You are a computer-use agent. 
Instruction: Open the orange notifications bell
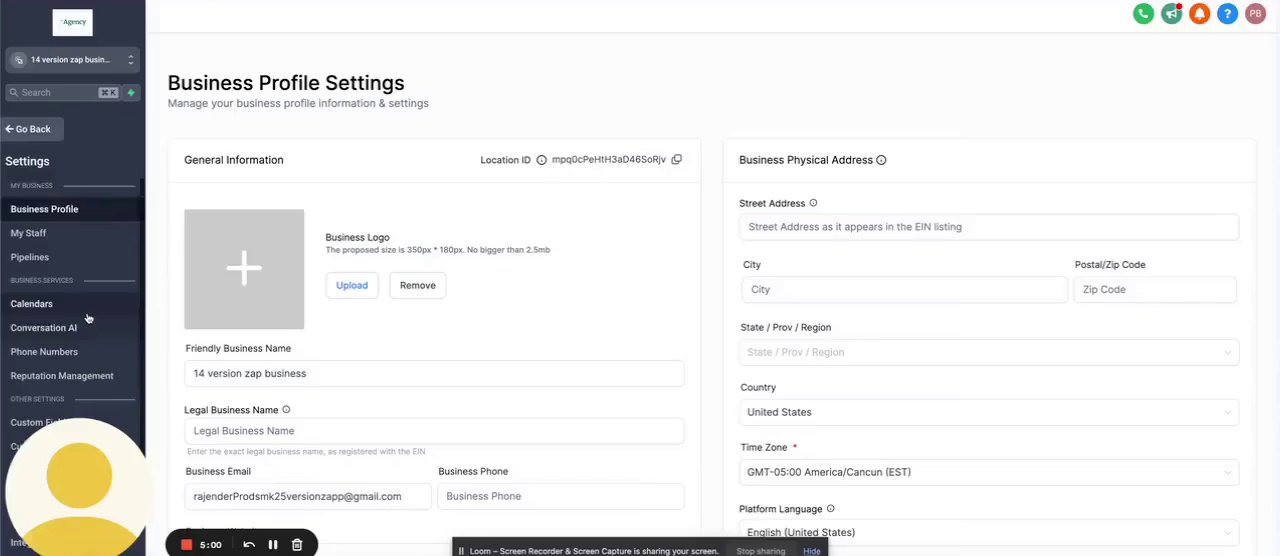click(x=1199, y=14)
